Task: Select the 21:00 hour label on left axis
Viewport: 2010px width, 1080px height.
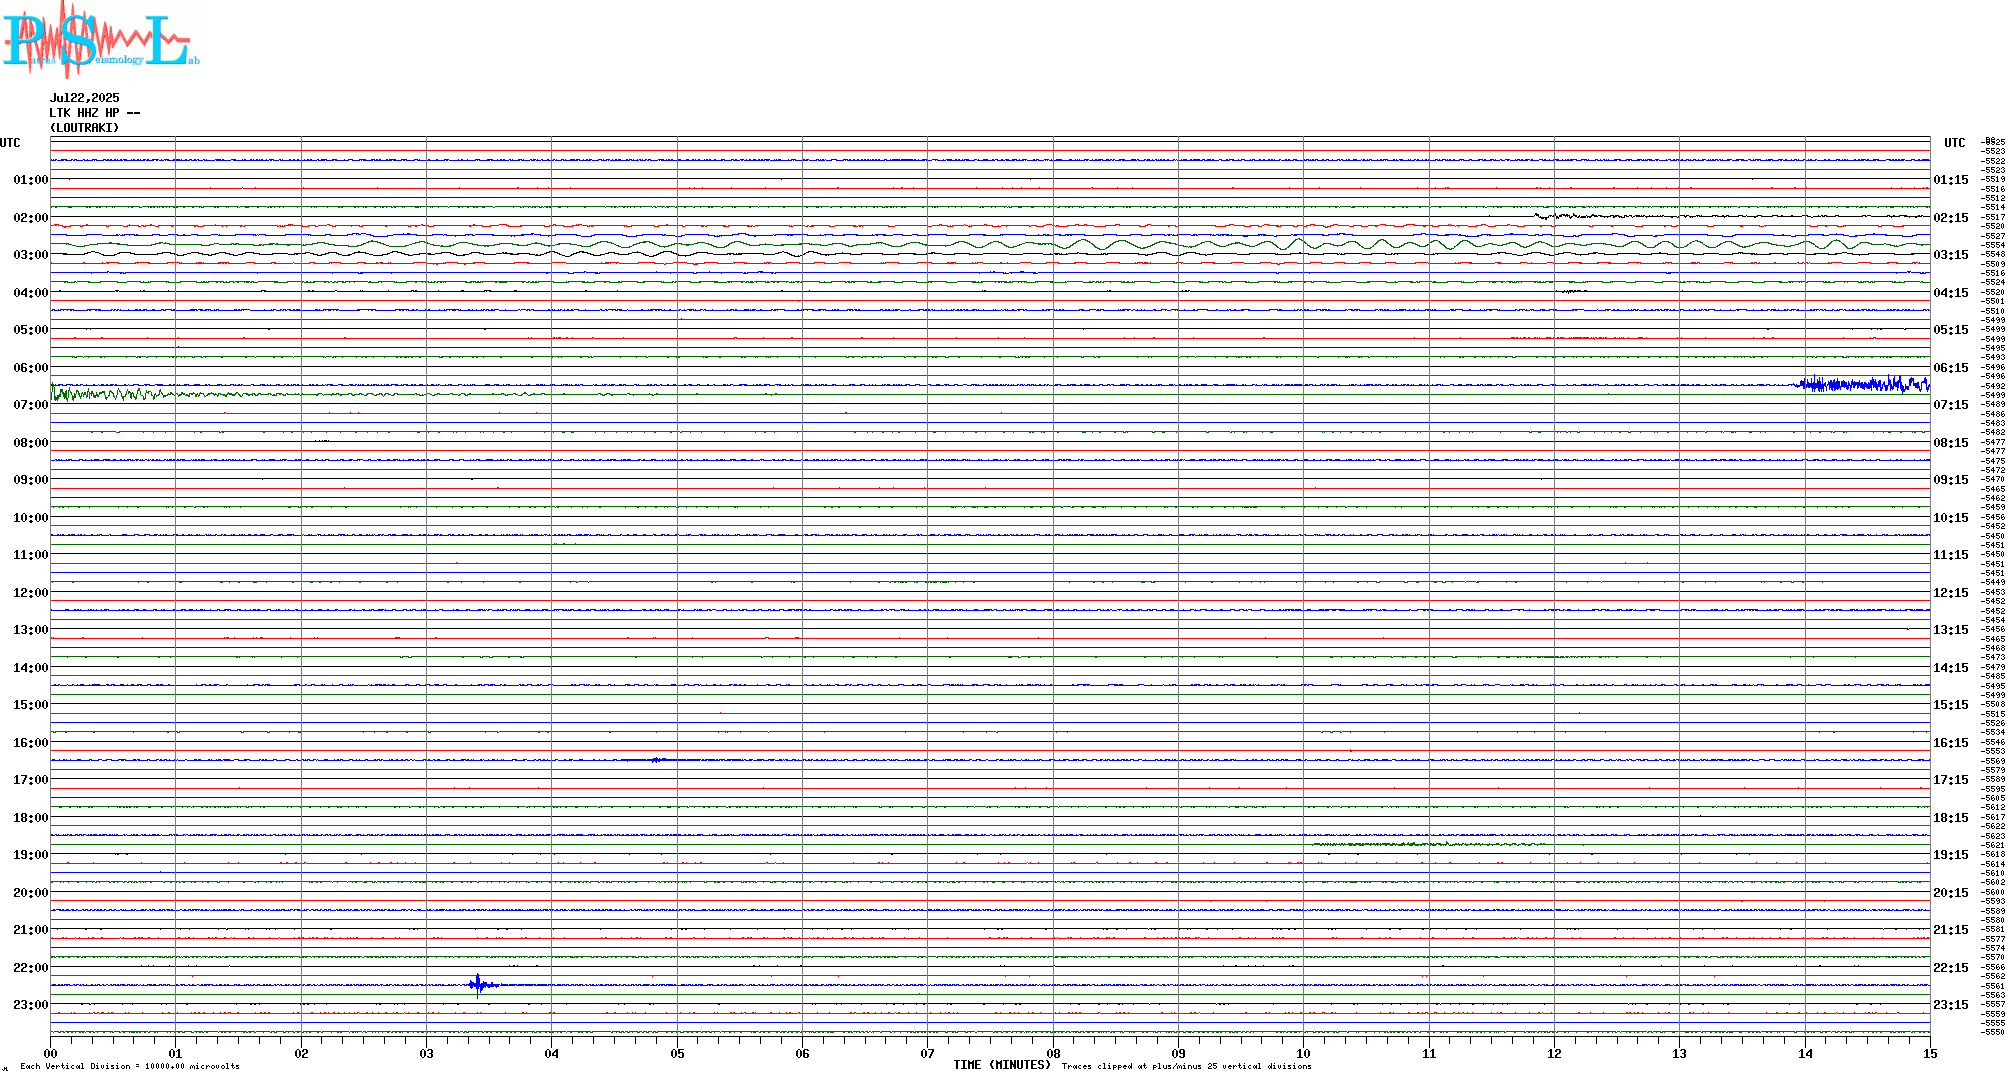Action: 31,930
